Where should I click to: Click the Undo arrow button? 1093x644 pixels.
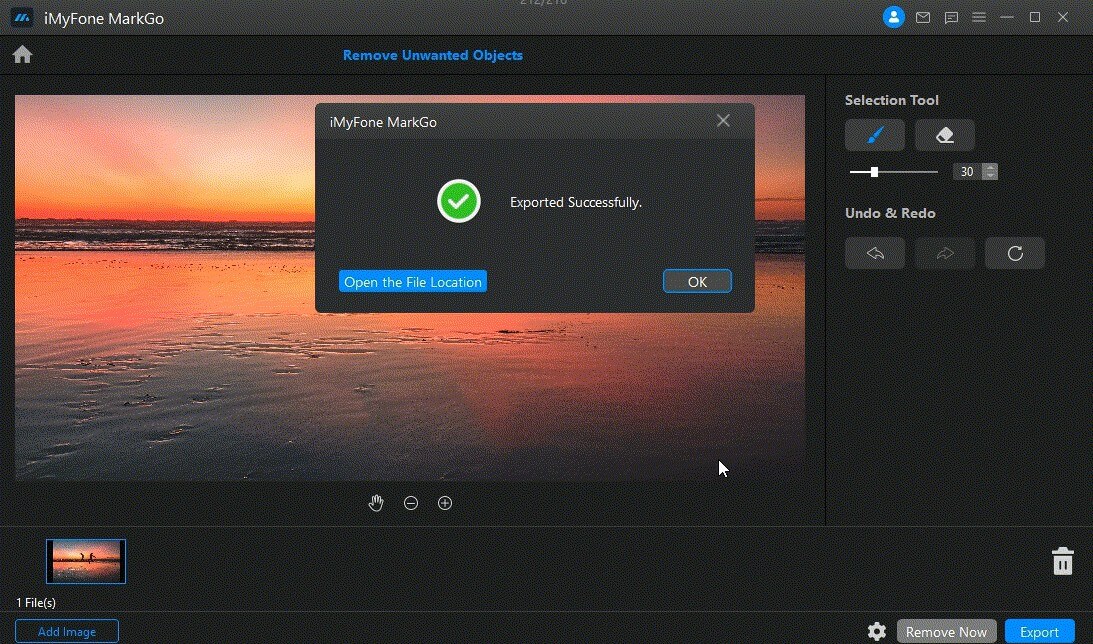[875, 253]
